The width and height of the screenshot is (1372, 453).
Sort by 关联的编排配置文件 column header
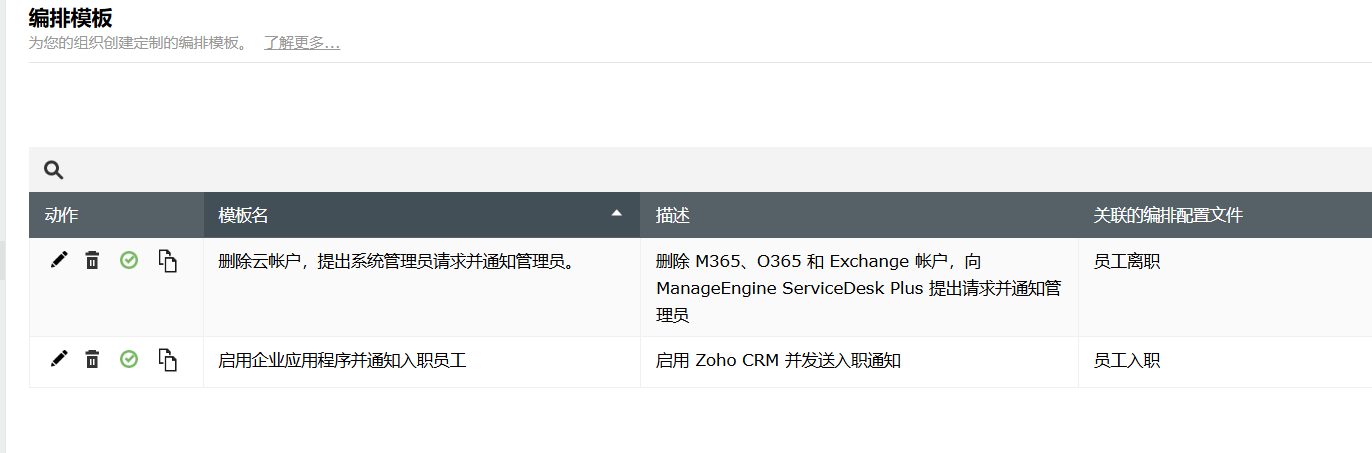pos(1168,215)
